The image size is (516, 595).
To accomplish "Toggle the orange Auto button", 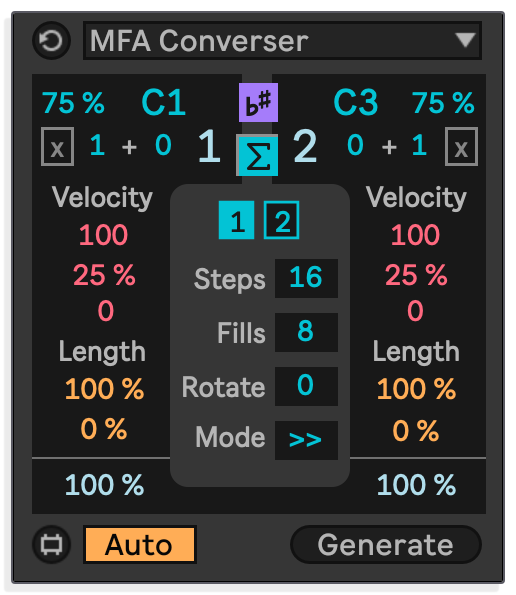I will (140, 545).
